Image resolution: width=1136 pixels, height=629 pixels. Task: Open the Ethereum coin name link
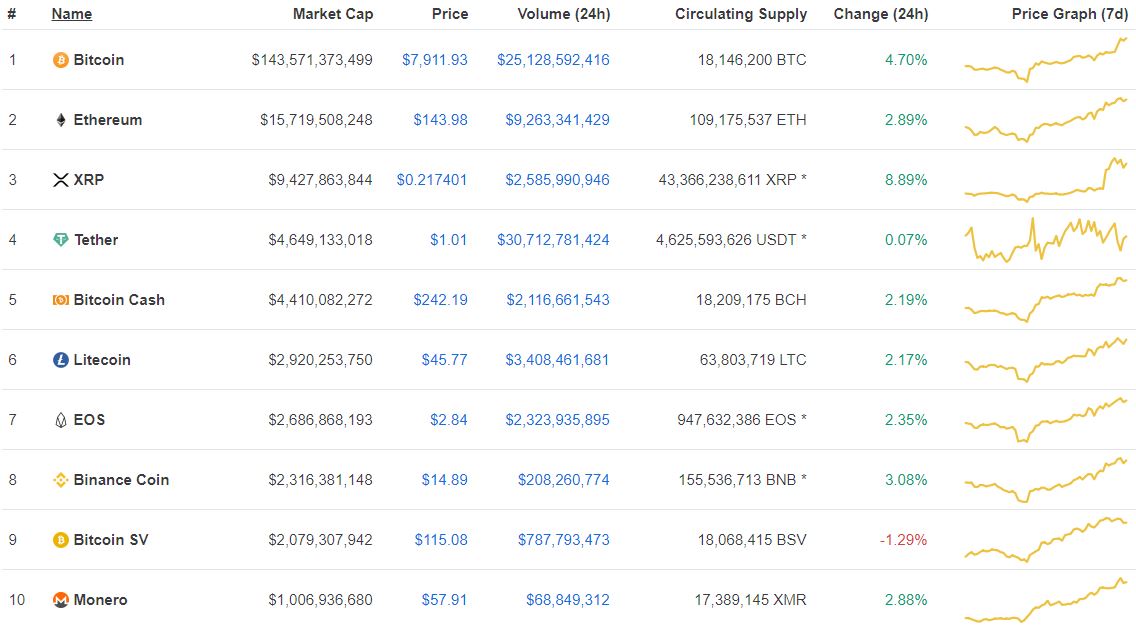point(108,120)
